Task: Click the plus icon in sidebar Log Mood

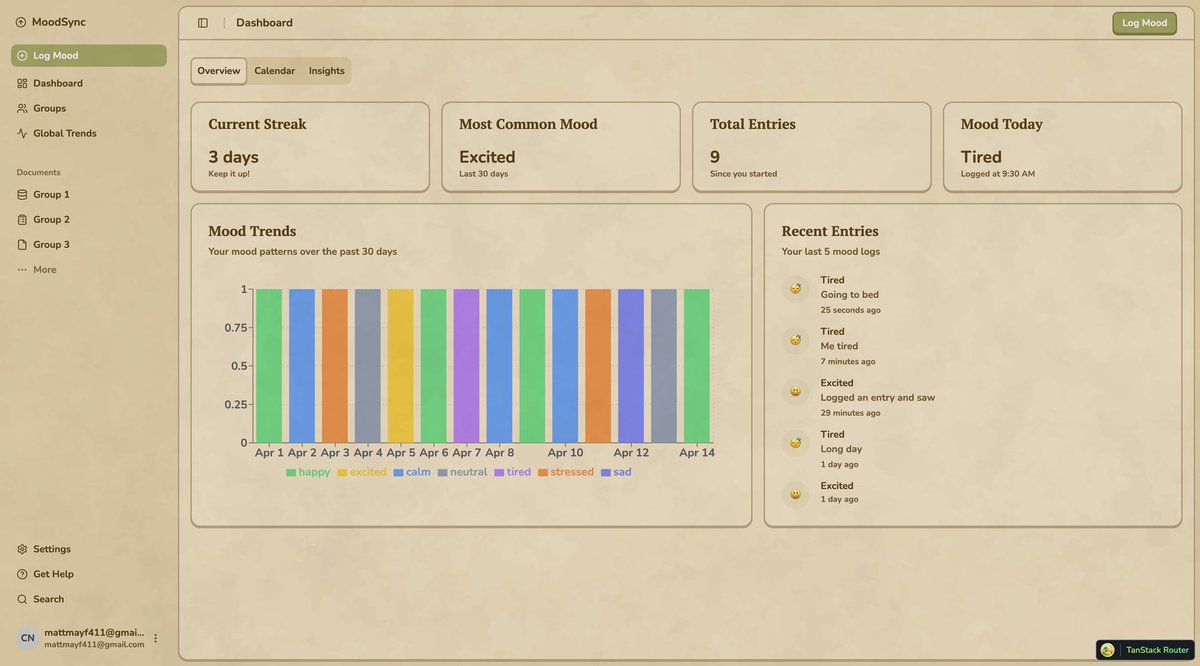Action: pos(22,56)
